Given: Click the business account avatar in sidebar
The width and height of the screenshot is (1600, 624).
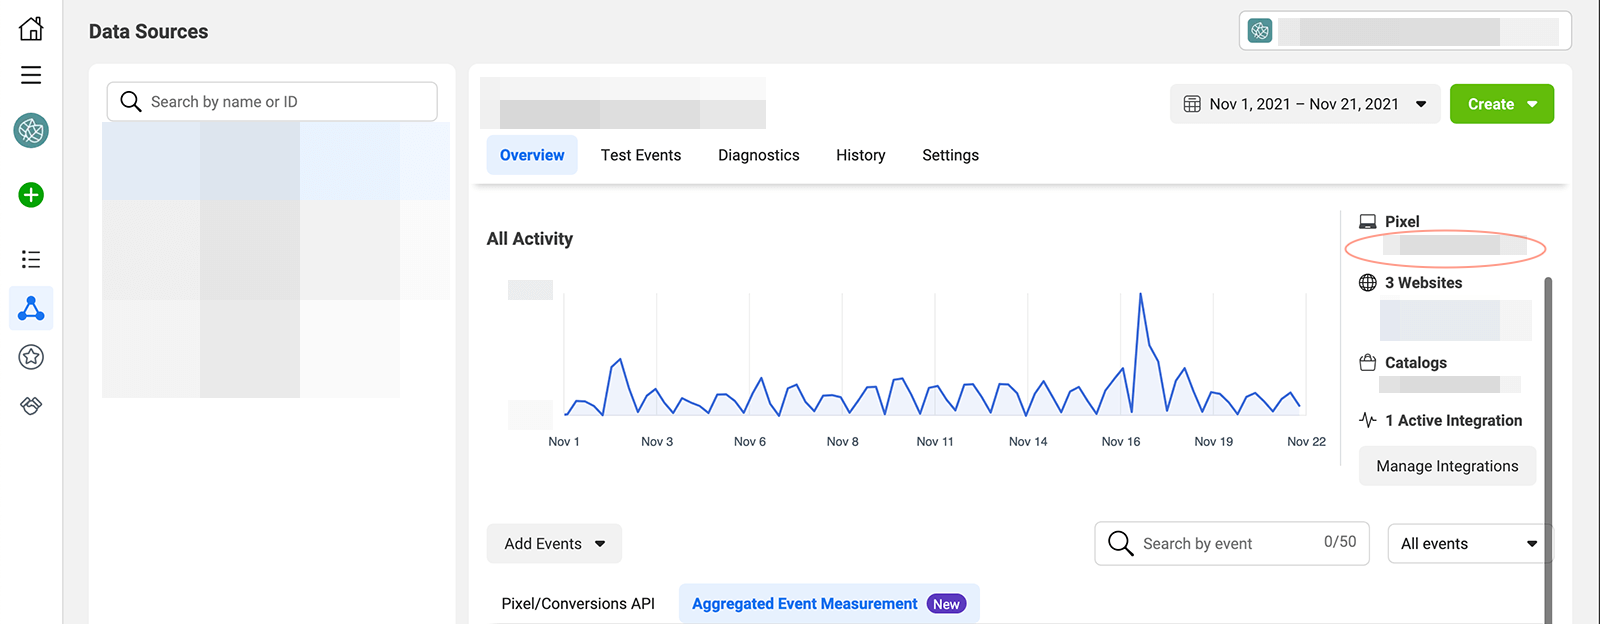Looking at the screenshot, I should coord(31,130).
